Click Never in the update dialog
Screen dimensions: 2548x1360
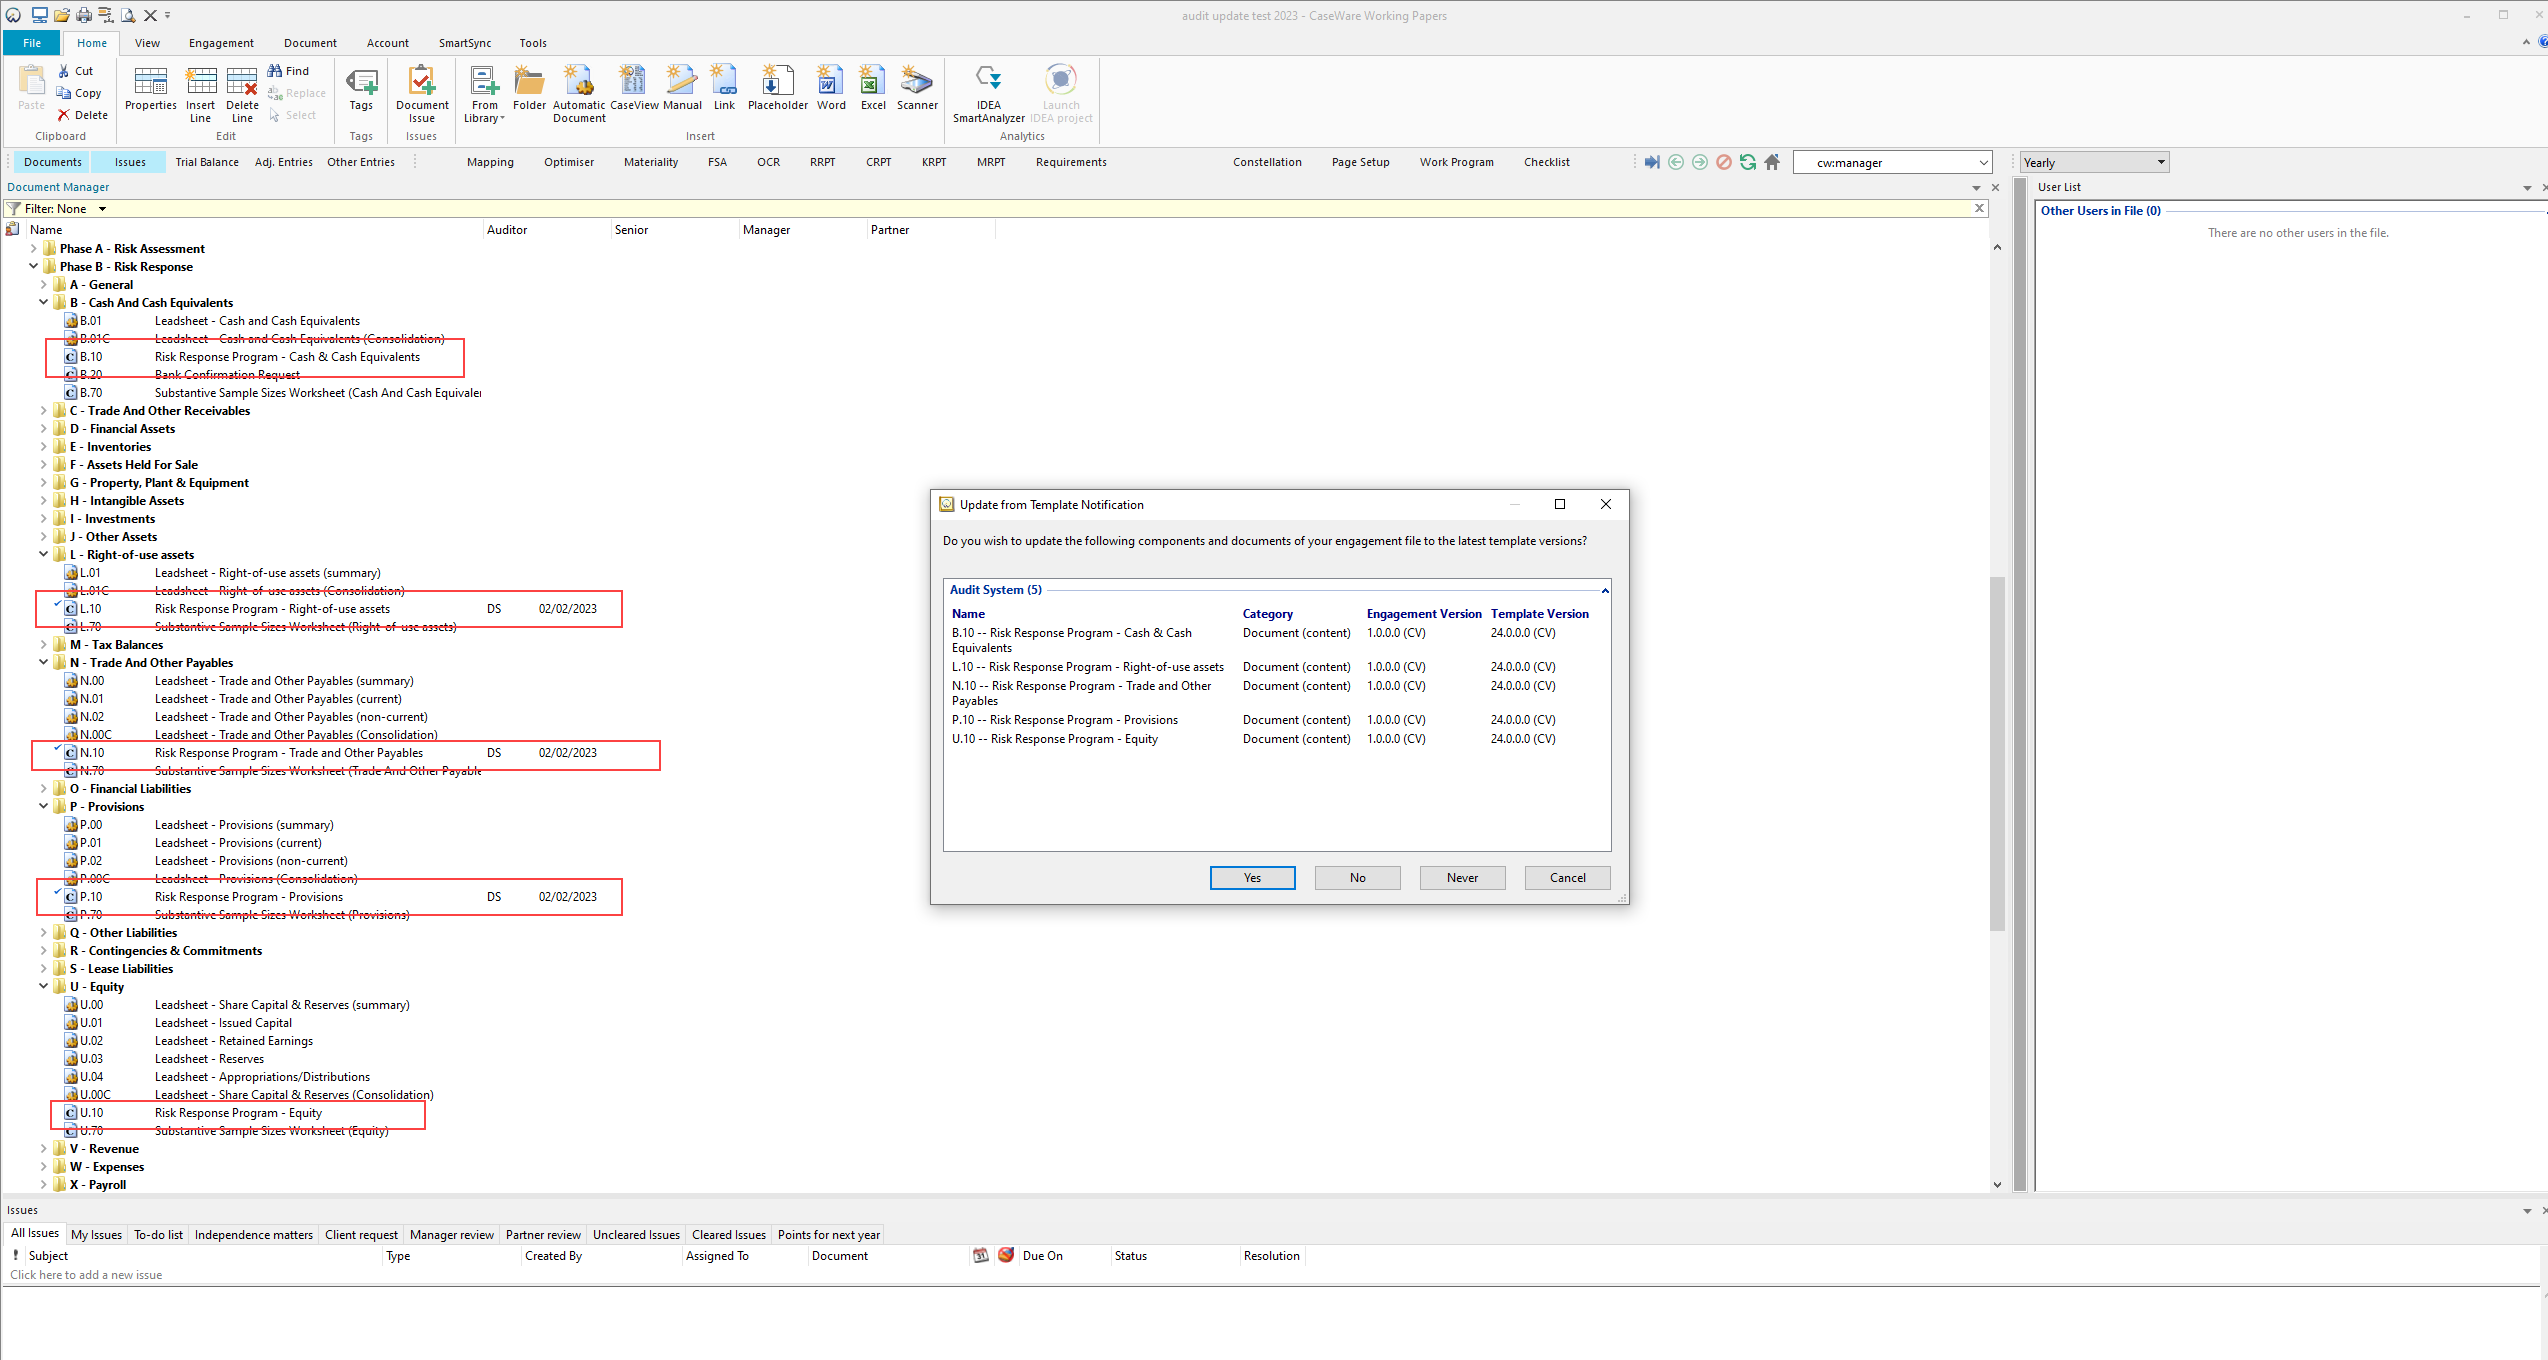tap(1462, 878)
